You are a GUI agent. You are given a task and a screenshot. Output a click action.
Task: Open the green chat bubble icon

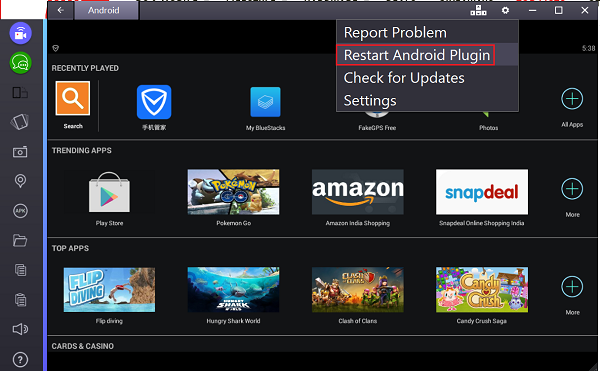tap(21, 63)
